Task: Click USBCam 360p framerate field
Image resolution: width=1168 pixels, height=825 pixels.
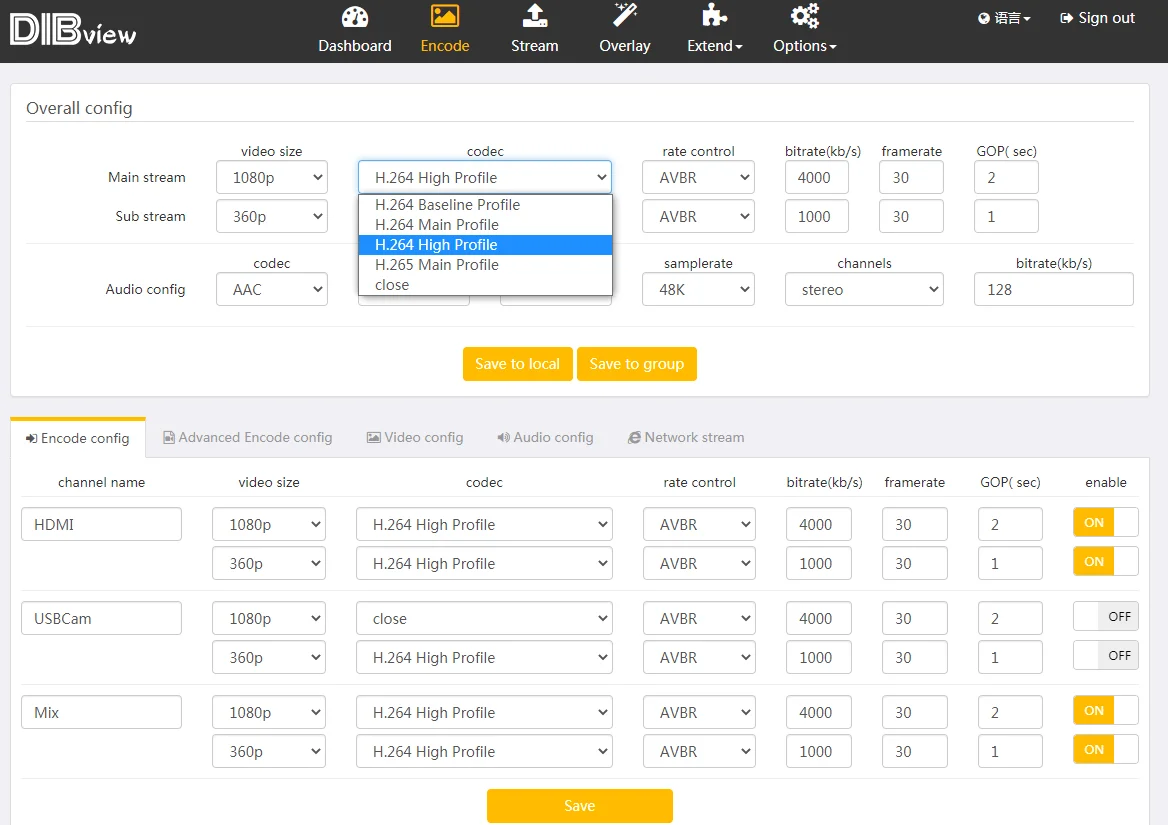Action: [x=915, y=657]
